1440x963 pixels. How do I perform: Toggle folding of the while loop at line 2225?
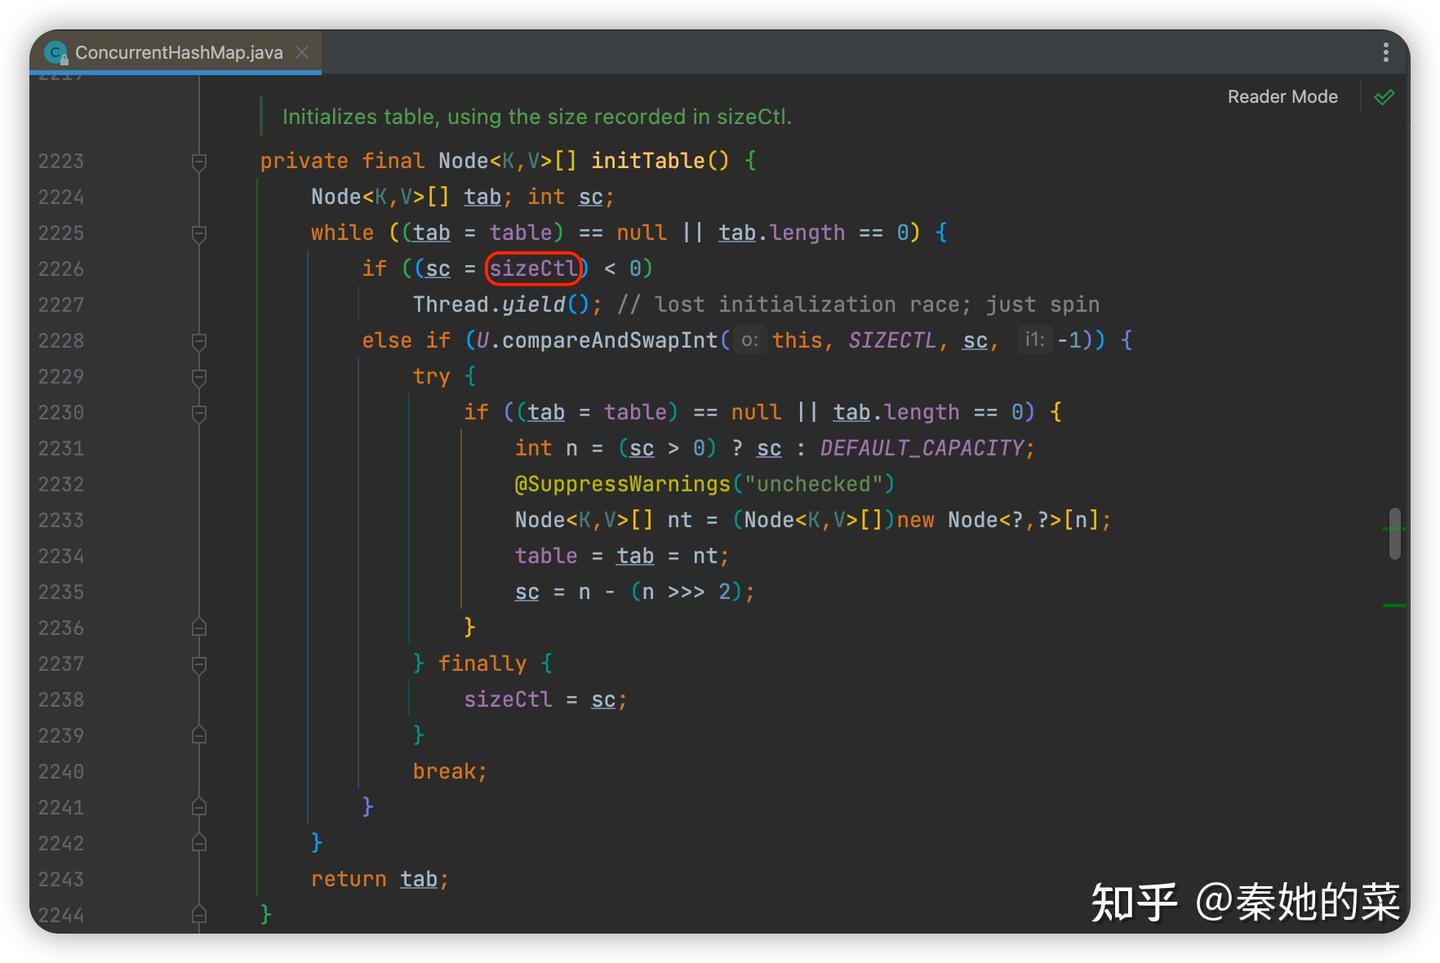198,234
